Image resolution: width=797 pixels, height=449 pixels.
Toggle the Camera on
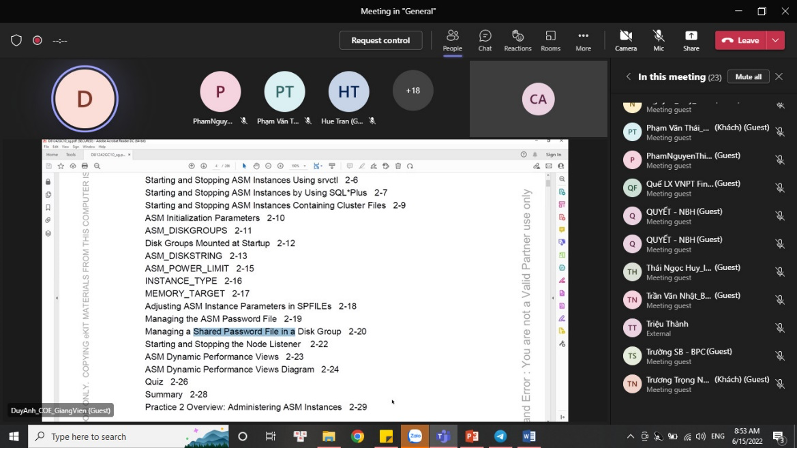[626, 40]
